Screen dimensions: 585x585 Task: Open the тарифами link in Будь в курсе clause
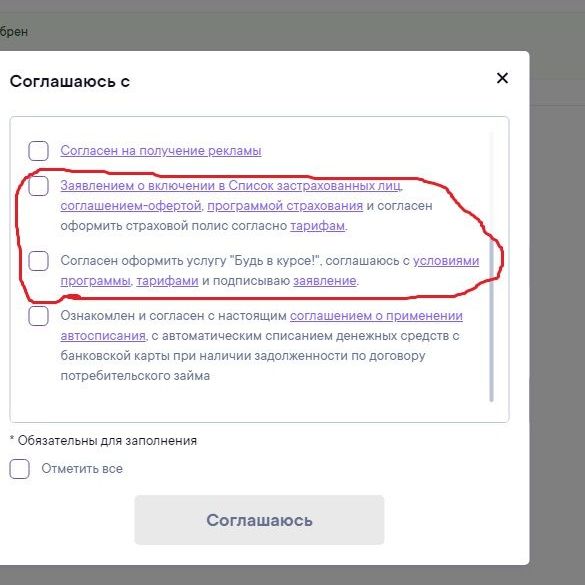pos(167,281)
